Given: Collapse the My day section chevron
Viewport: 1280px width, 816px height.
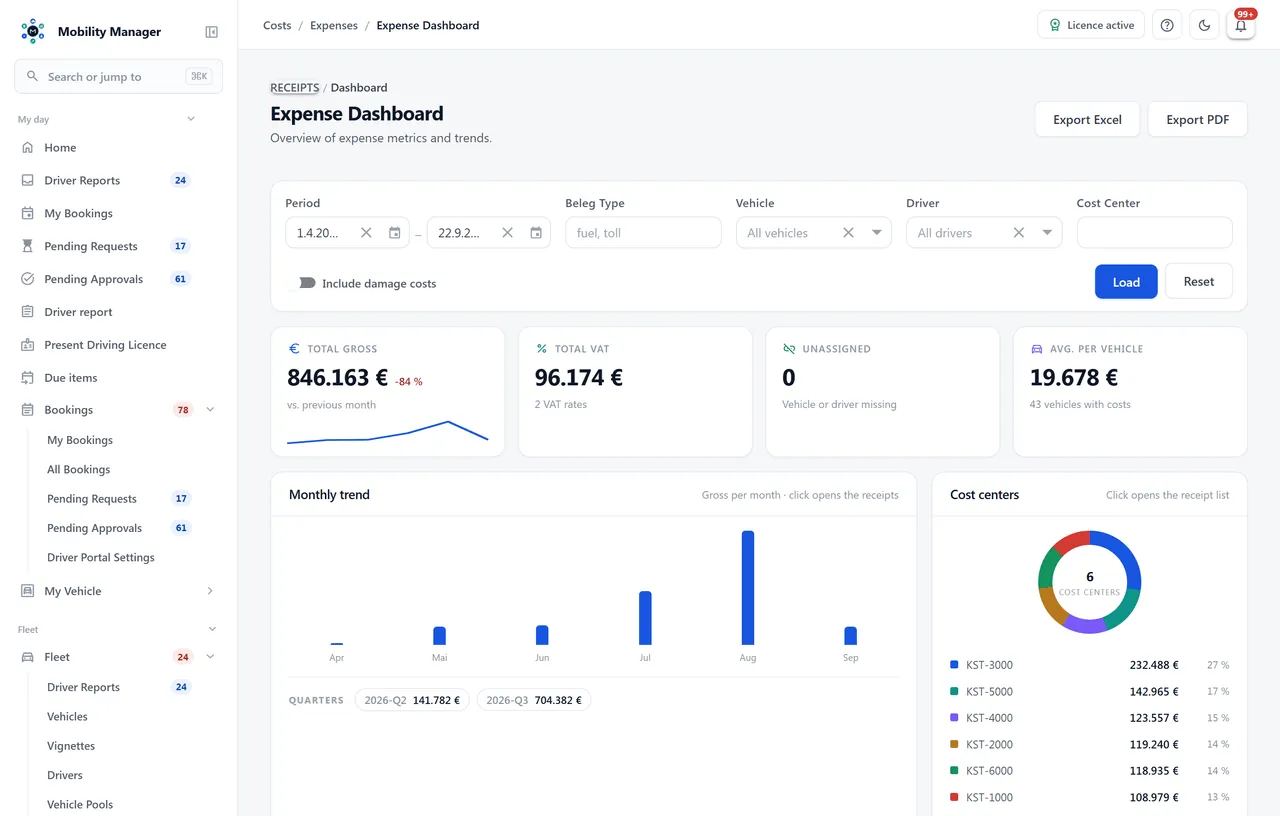Looking at the screenshot, I should click(191, 119).
